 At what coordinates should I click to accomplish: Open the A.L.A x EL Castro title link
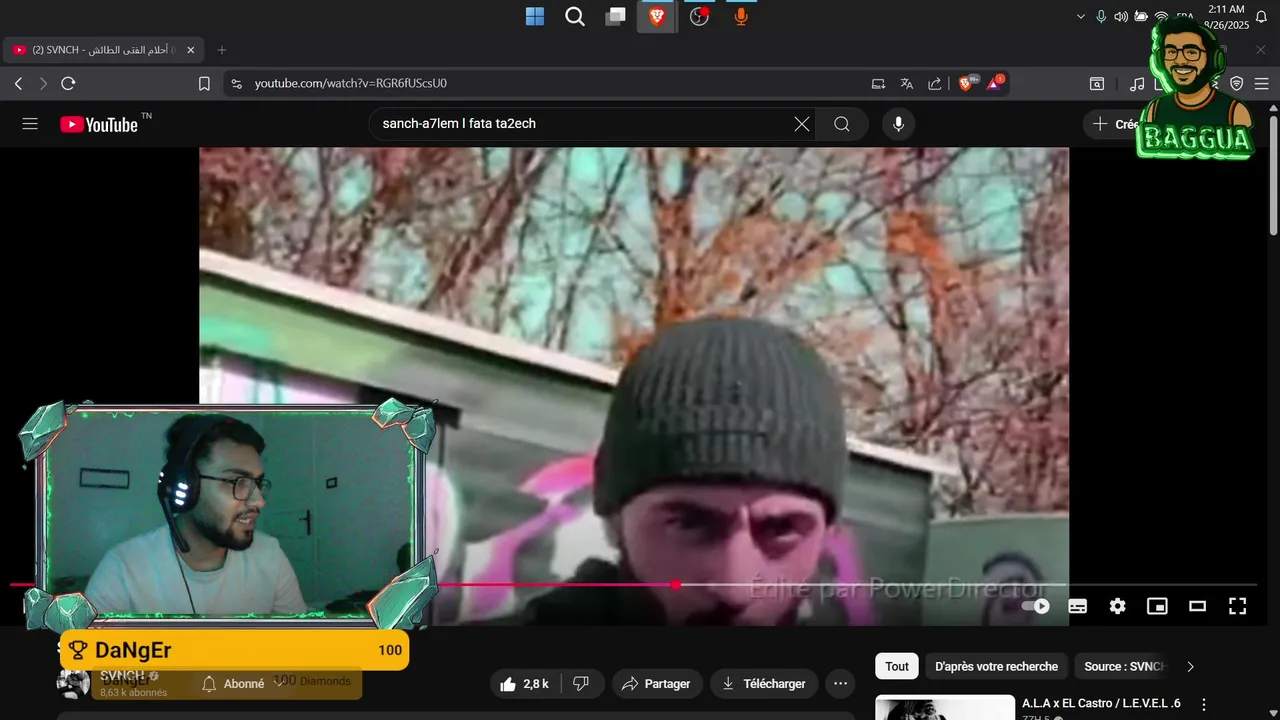pos(1101,704)
